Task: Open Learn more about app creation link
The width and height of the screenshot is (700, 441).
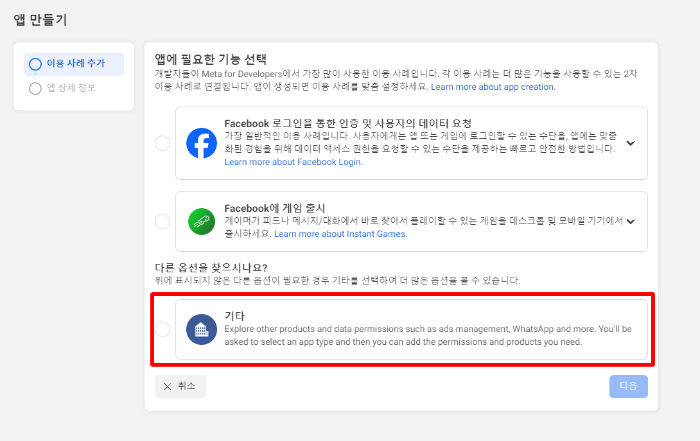Action: tap(493, 87)
